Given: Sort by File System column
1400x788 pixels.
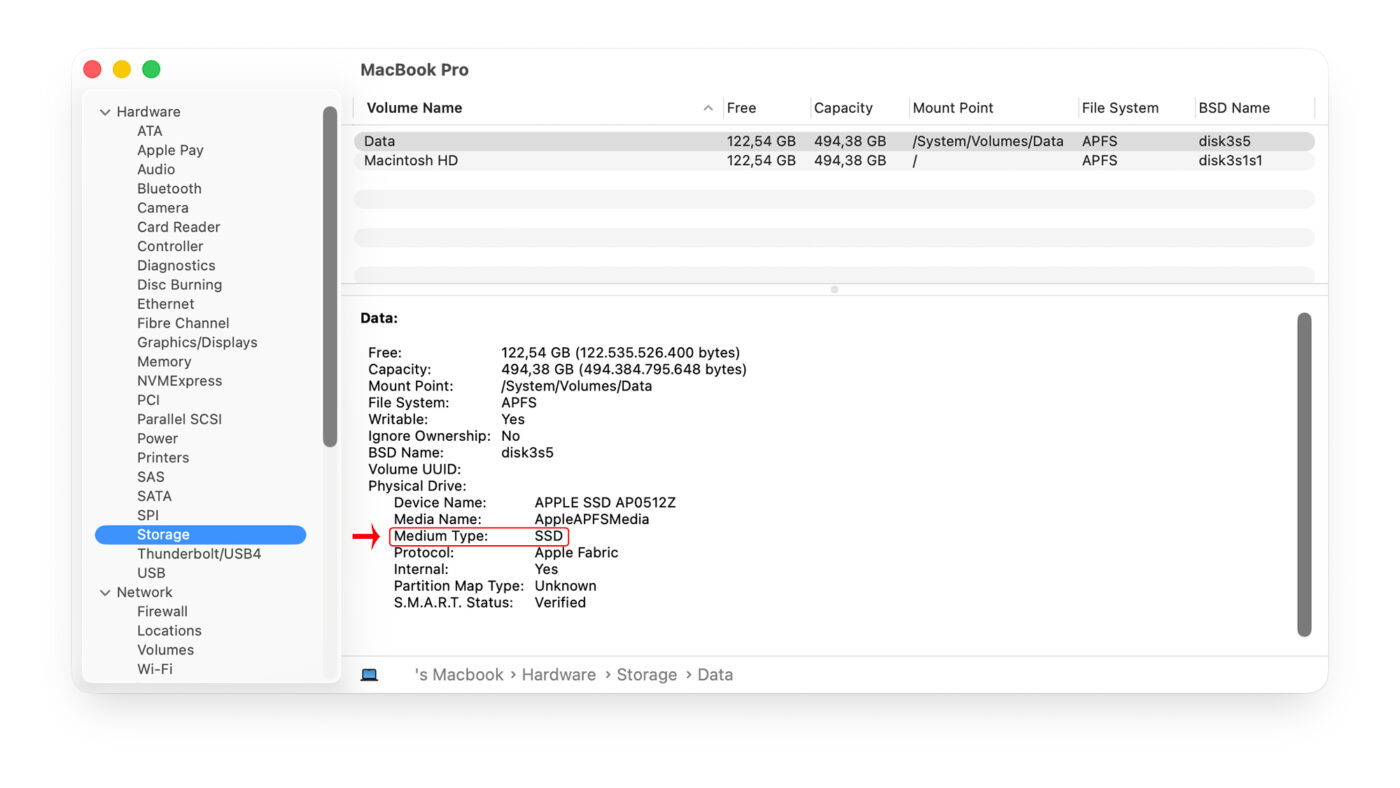Looking at the screenshot, I should (x=1119, y=108).
